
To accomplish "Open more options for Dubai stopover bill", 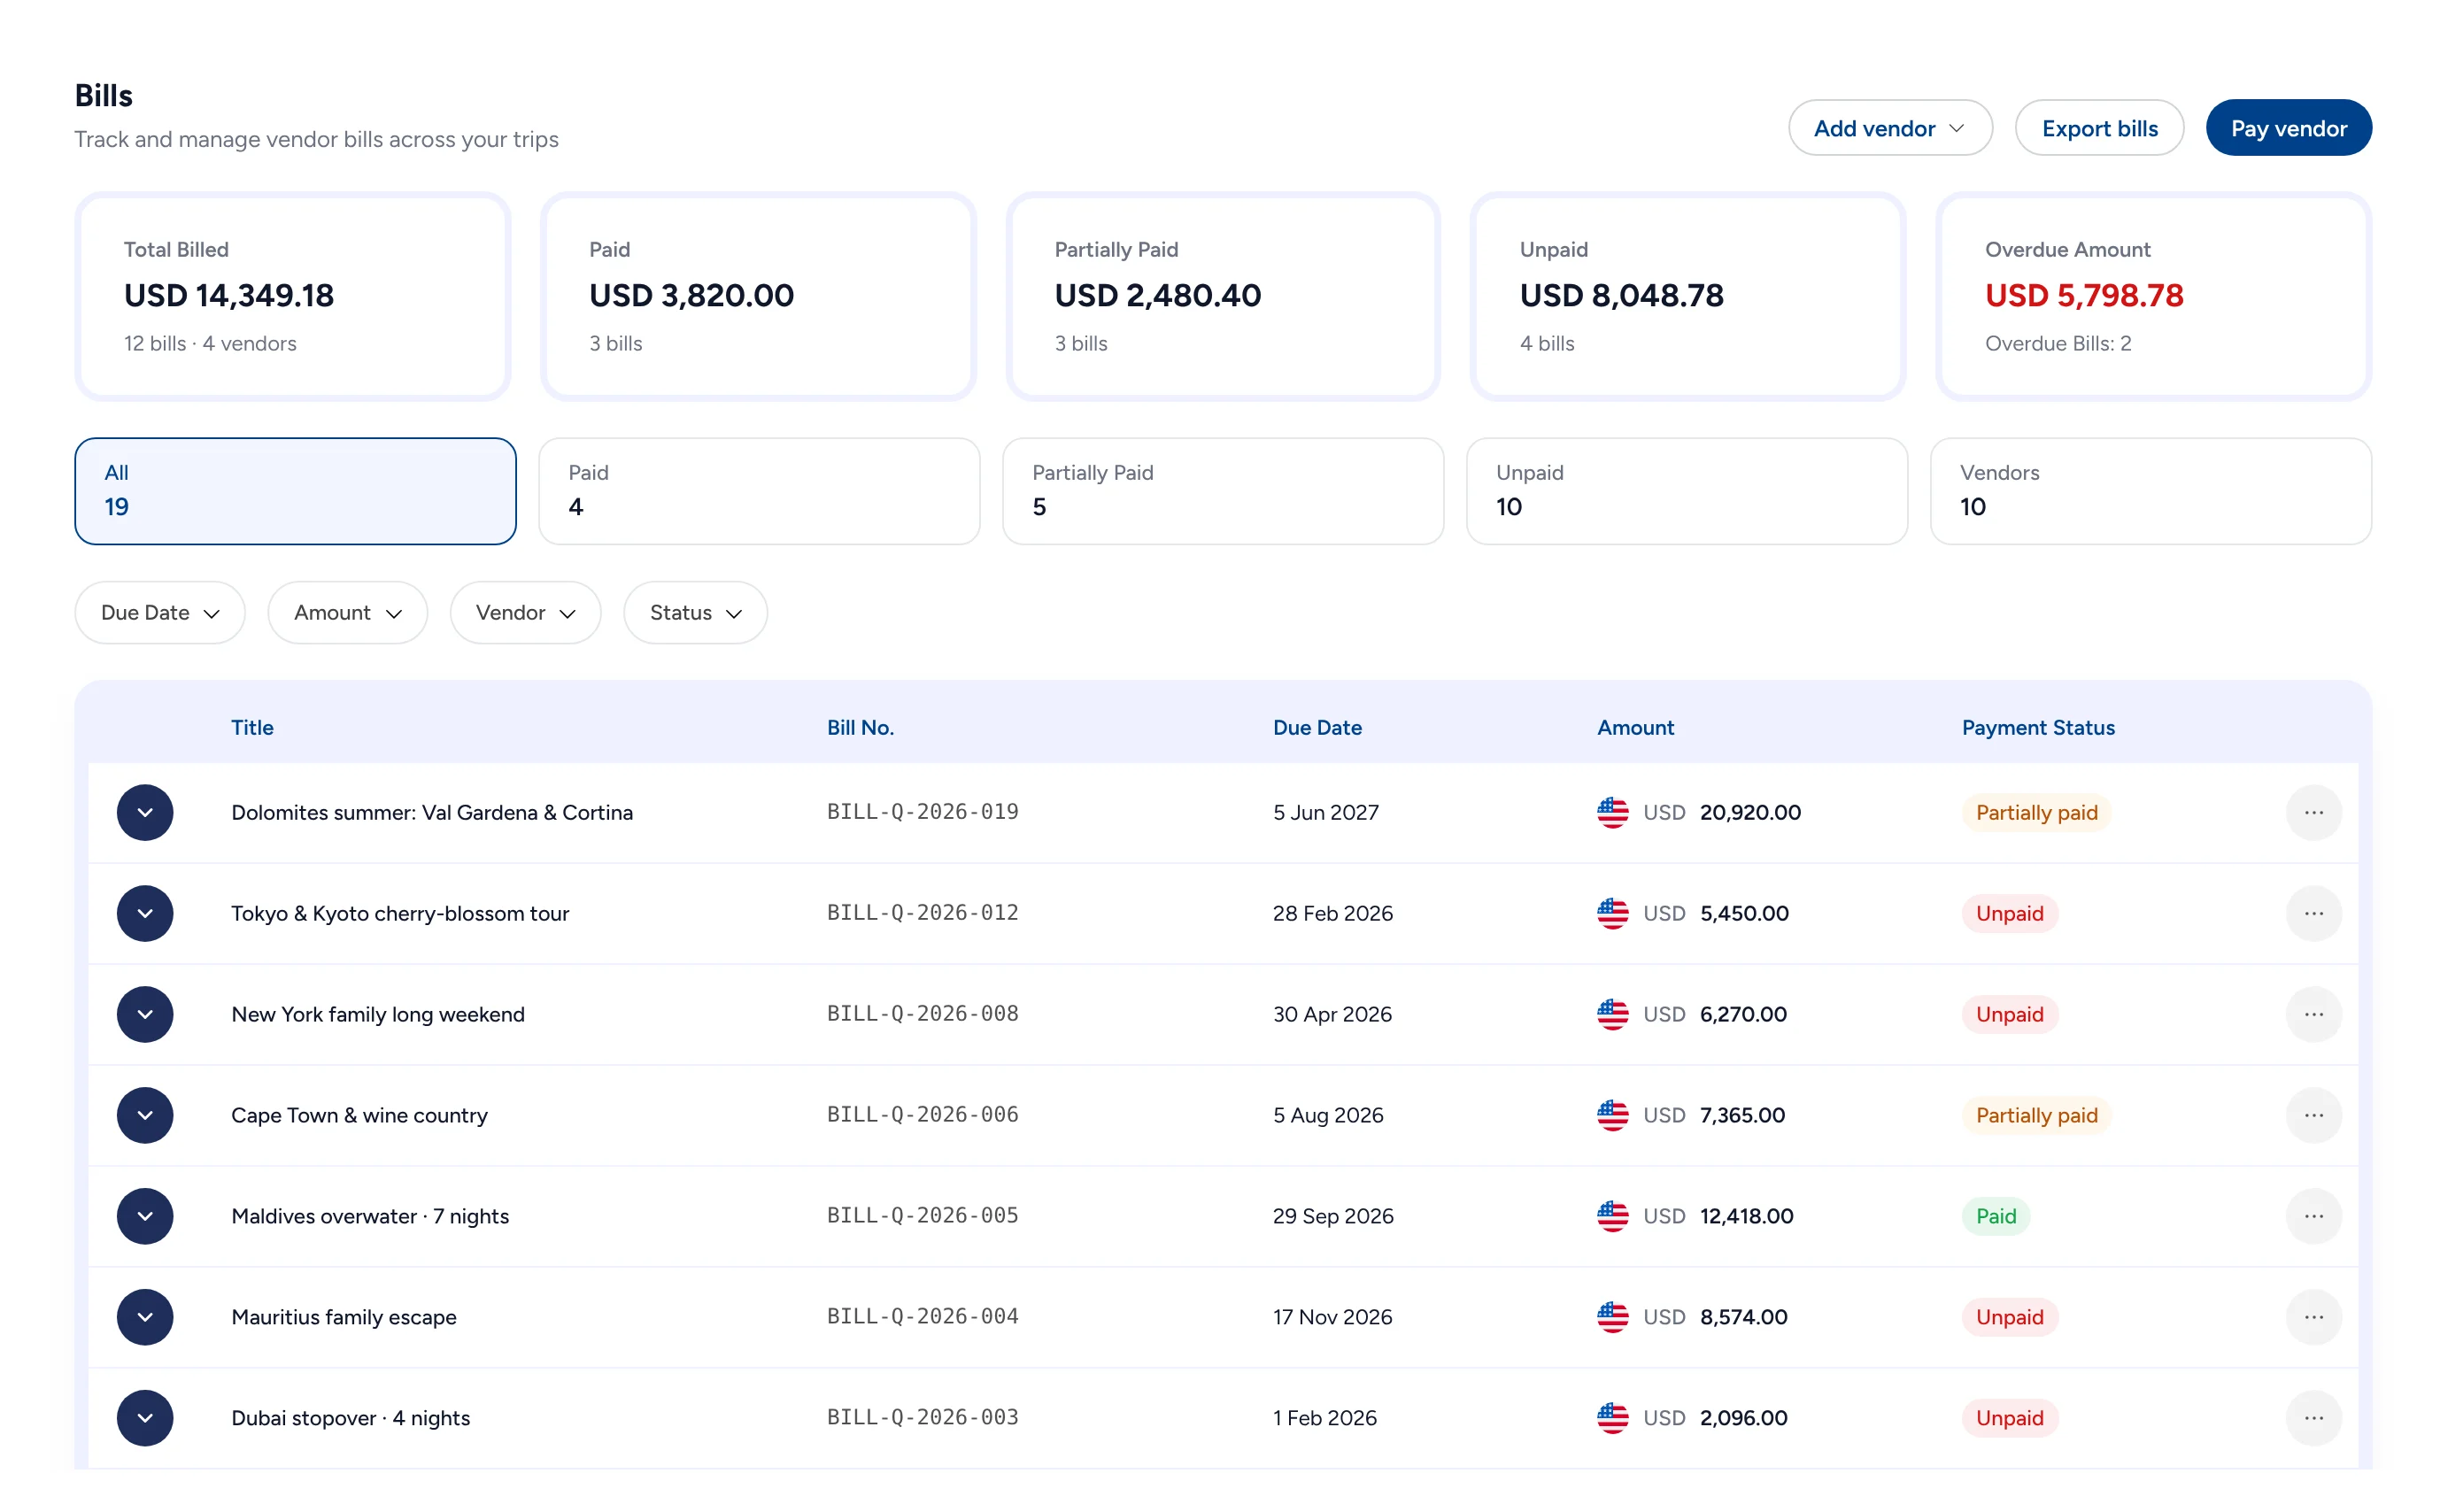I will (2313, 1418).
